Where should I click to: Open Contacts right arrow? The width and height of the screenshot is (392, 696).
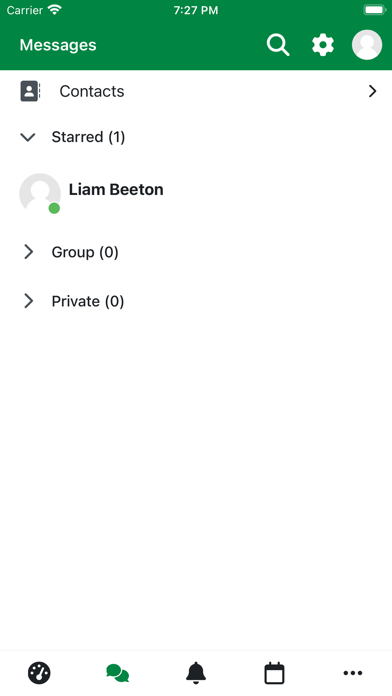click(x=372, y=91)
